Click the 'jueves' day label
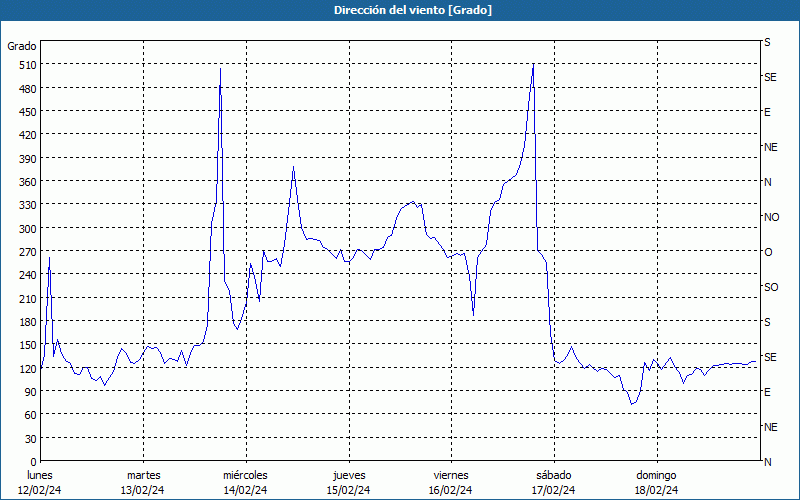Image resolution: width=800 pixels, height=500 pixels. tap(349, 476)
